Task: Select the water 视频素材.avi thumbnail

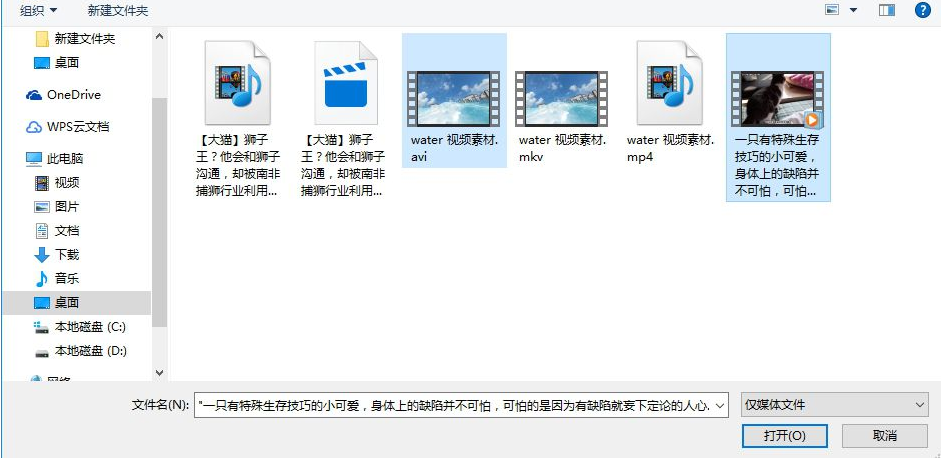Action: pyautogui.click(x=454, y=99)
